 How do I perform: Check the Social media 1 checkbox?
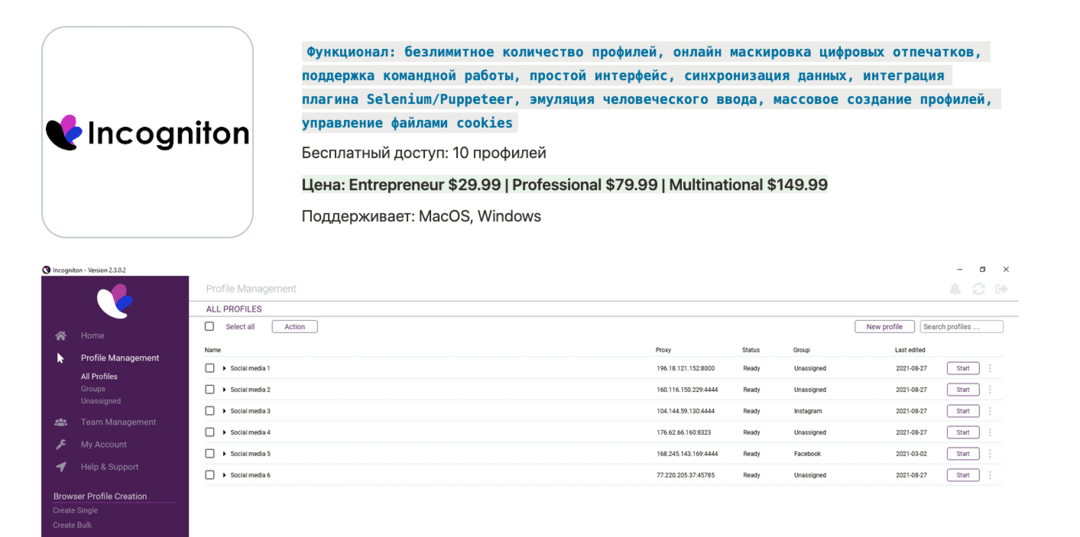pos(209,368)
